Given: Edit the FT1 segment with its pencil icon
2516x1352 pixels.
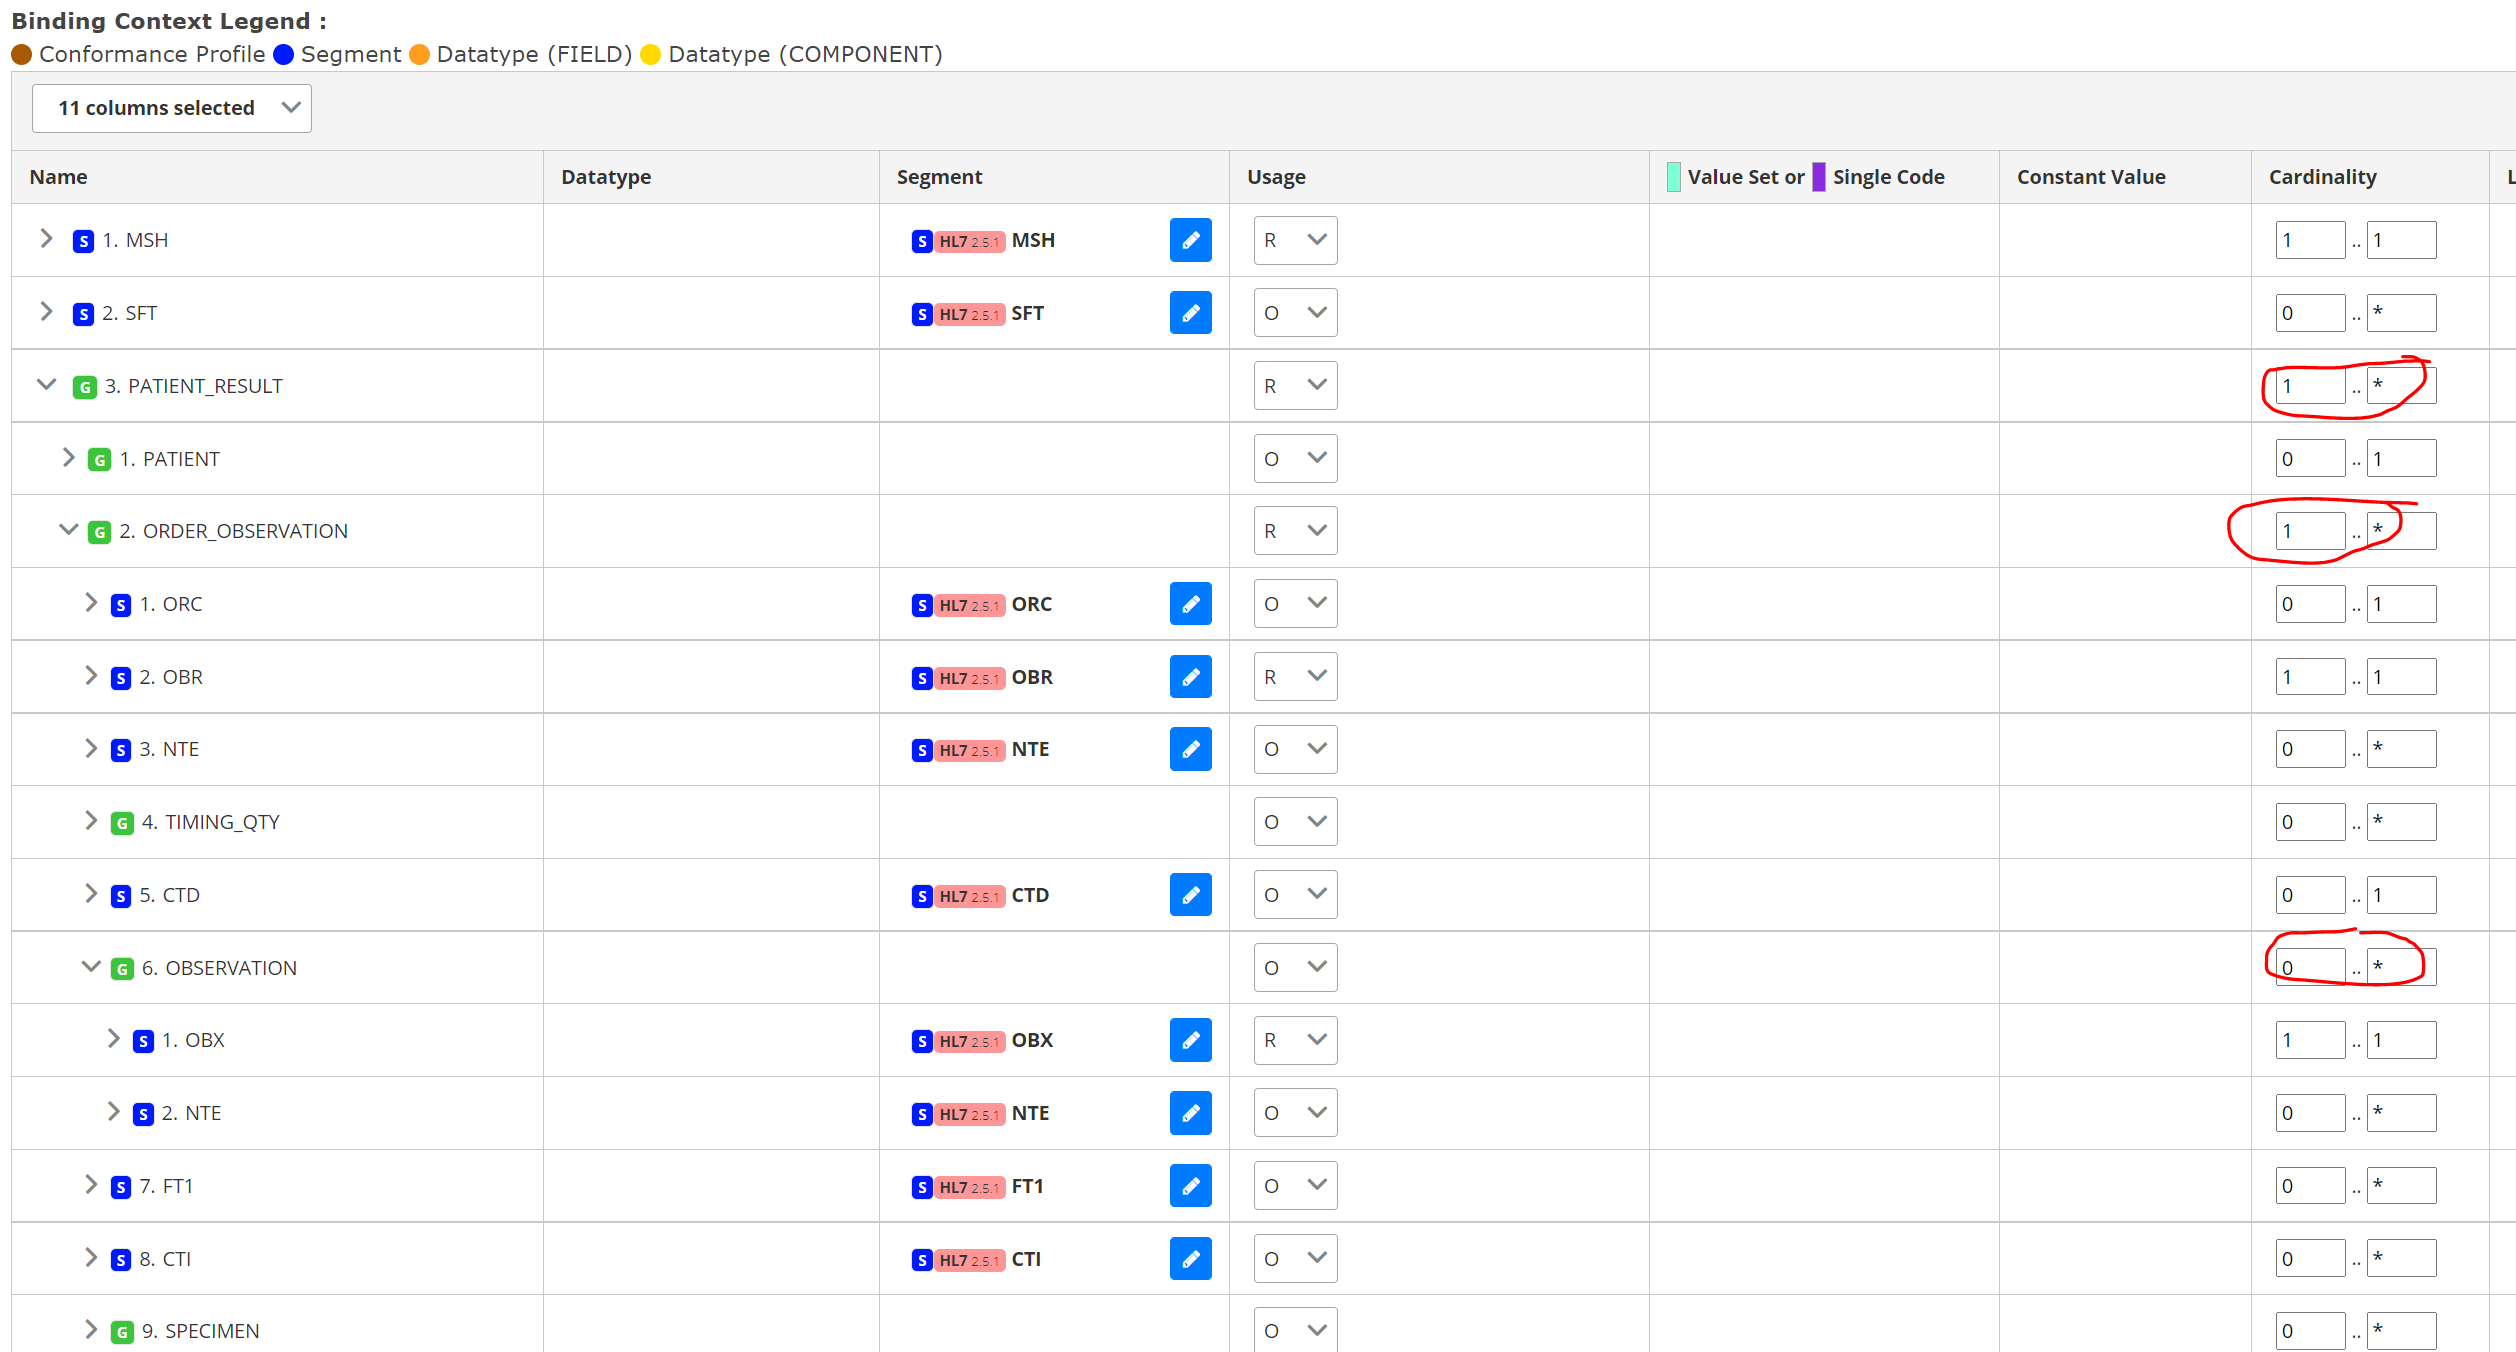Looking at the screenshot, I should (x=1190, y=1185).
